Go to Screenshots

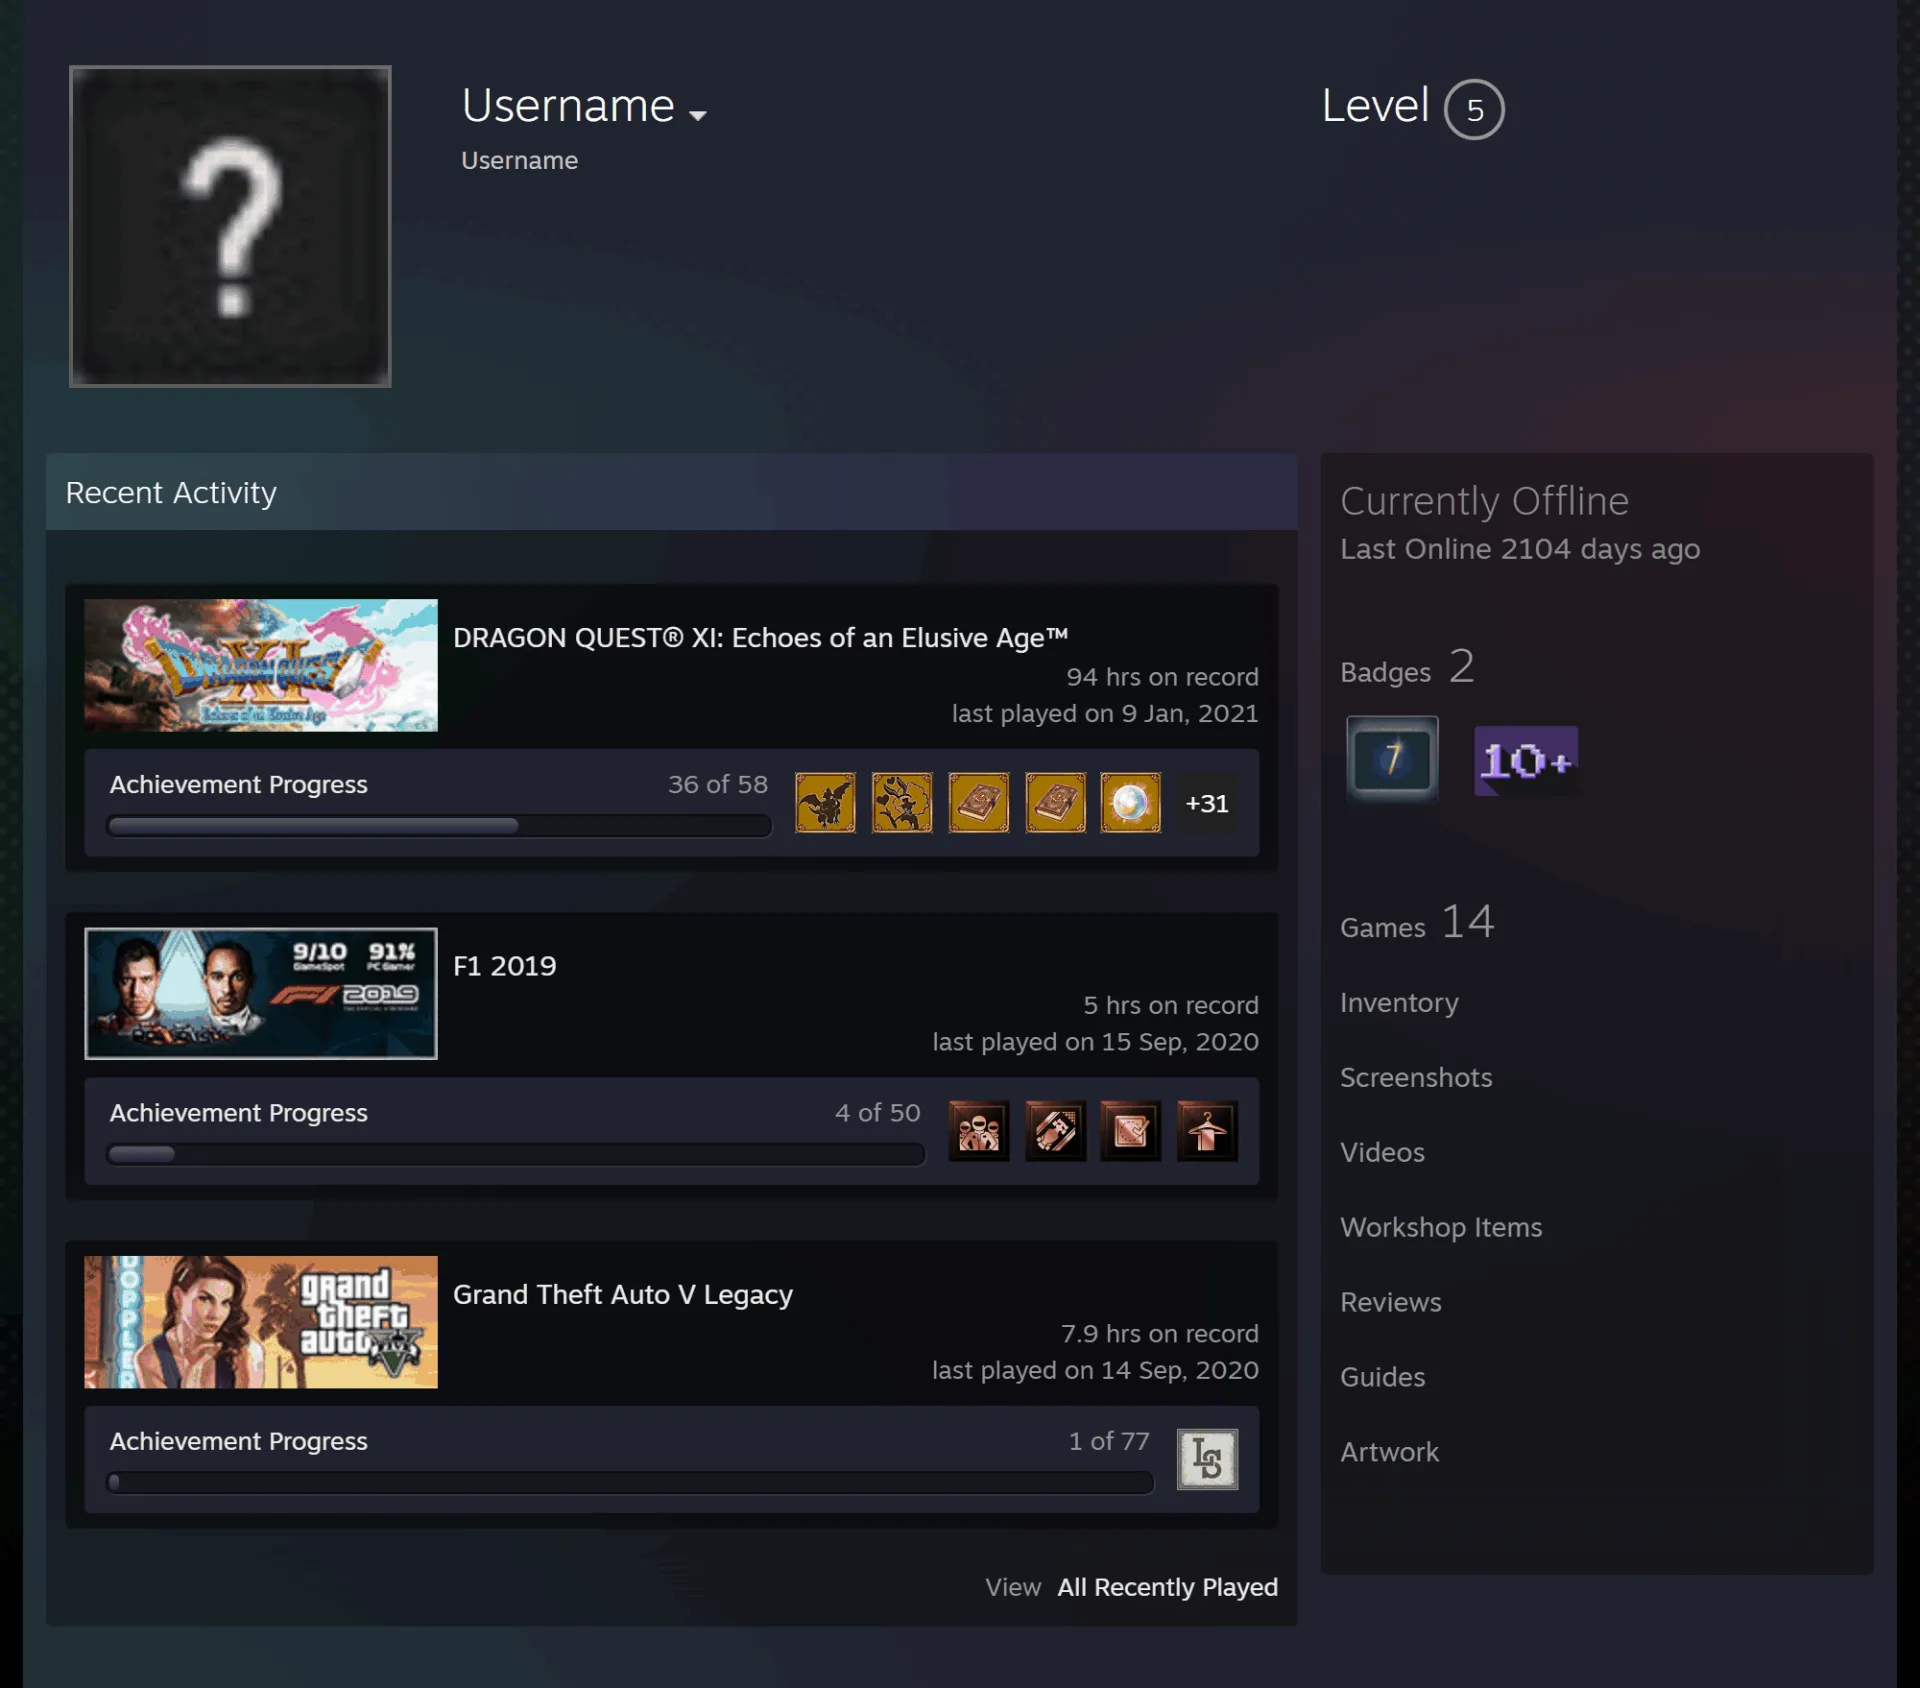1416,1077
